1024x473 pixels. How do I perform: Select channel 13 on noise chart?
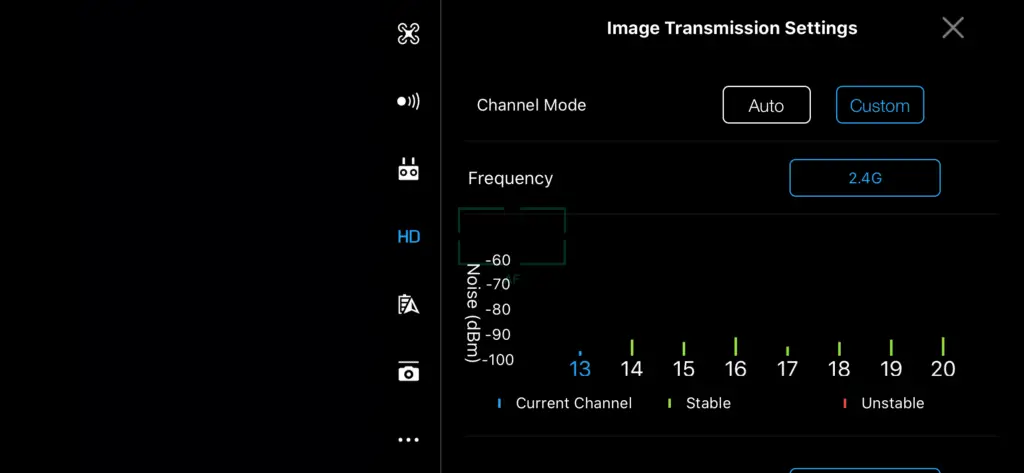pos(580,368)
